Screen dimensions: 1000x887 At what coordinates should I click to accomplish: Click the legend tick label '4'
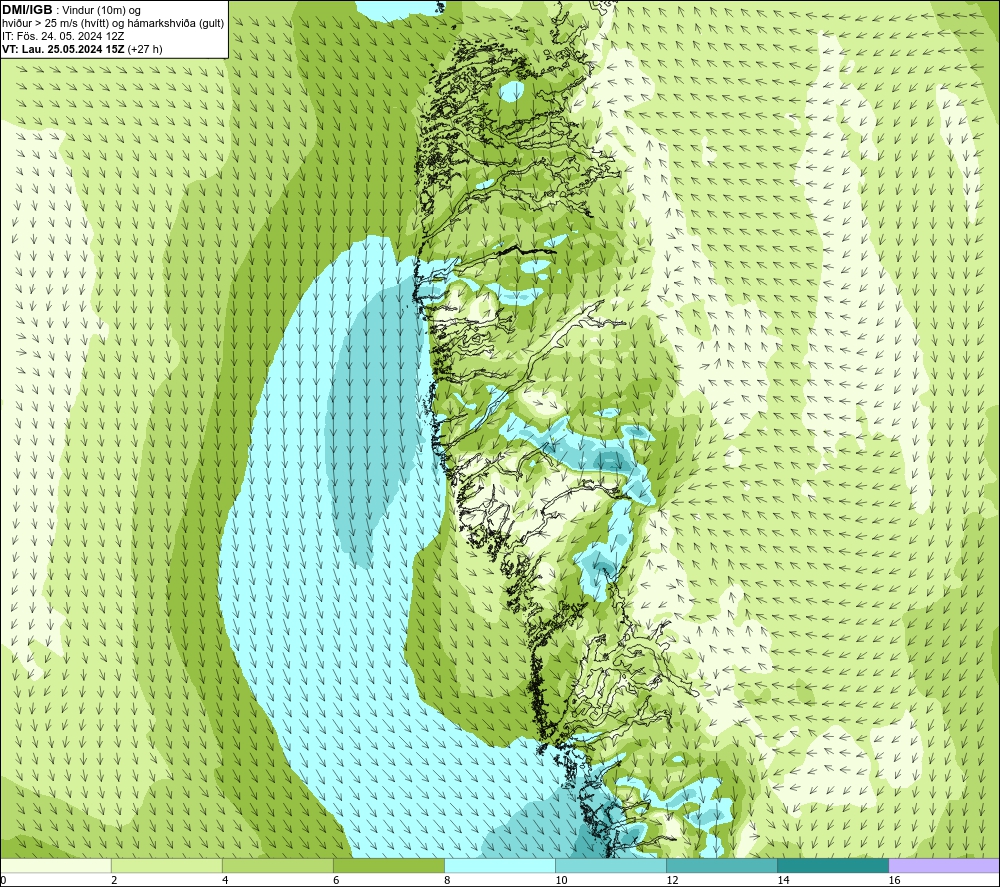click(225, 881)
